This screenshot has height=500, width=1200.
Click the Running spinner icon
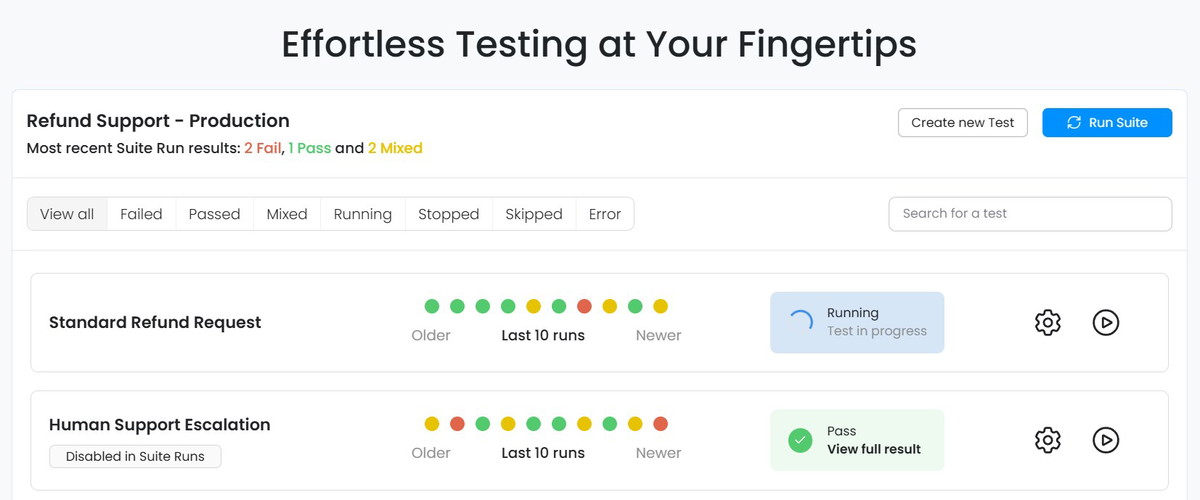800,322
